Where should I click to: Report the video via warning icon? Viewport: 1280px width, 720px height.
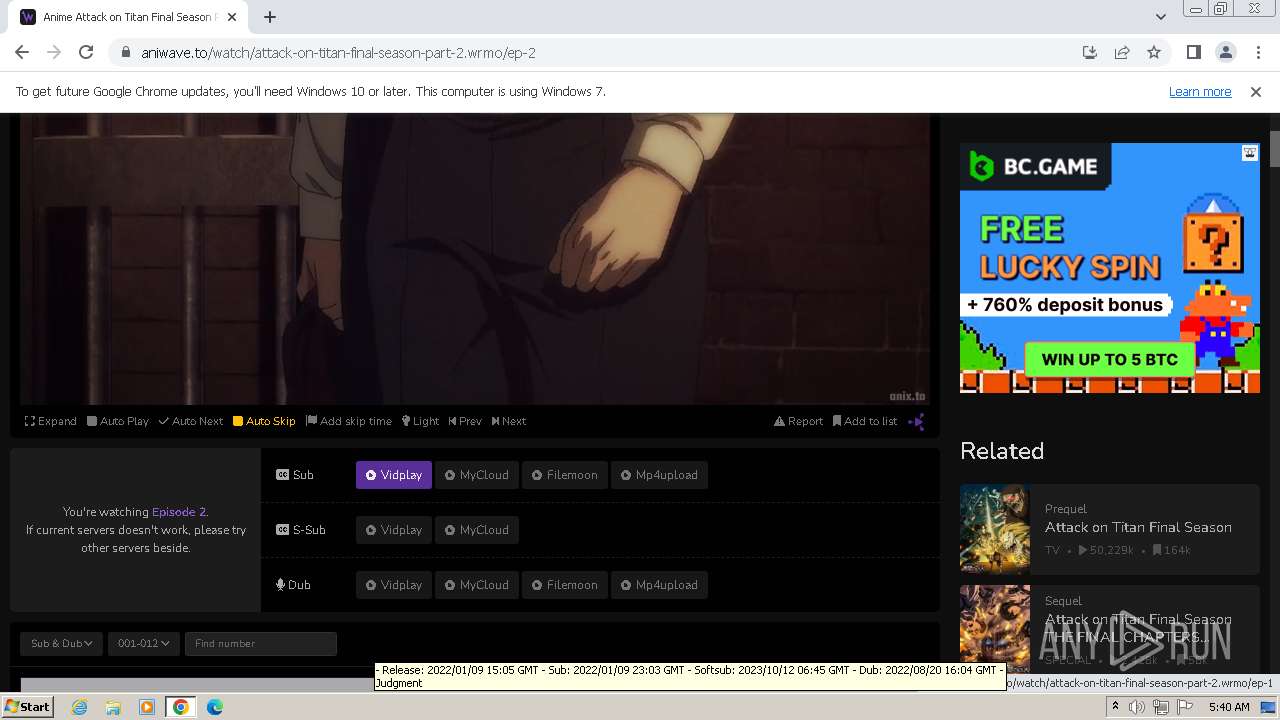point(798,421)
